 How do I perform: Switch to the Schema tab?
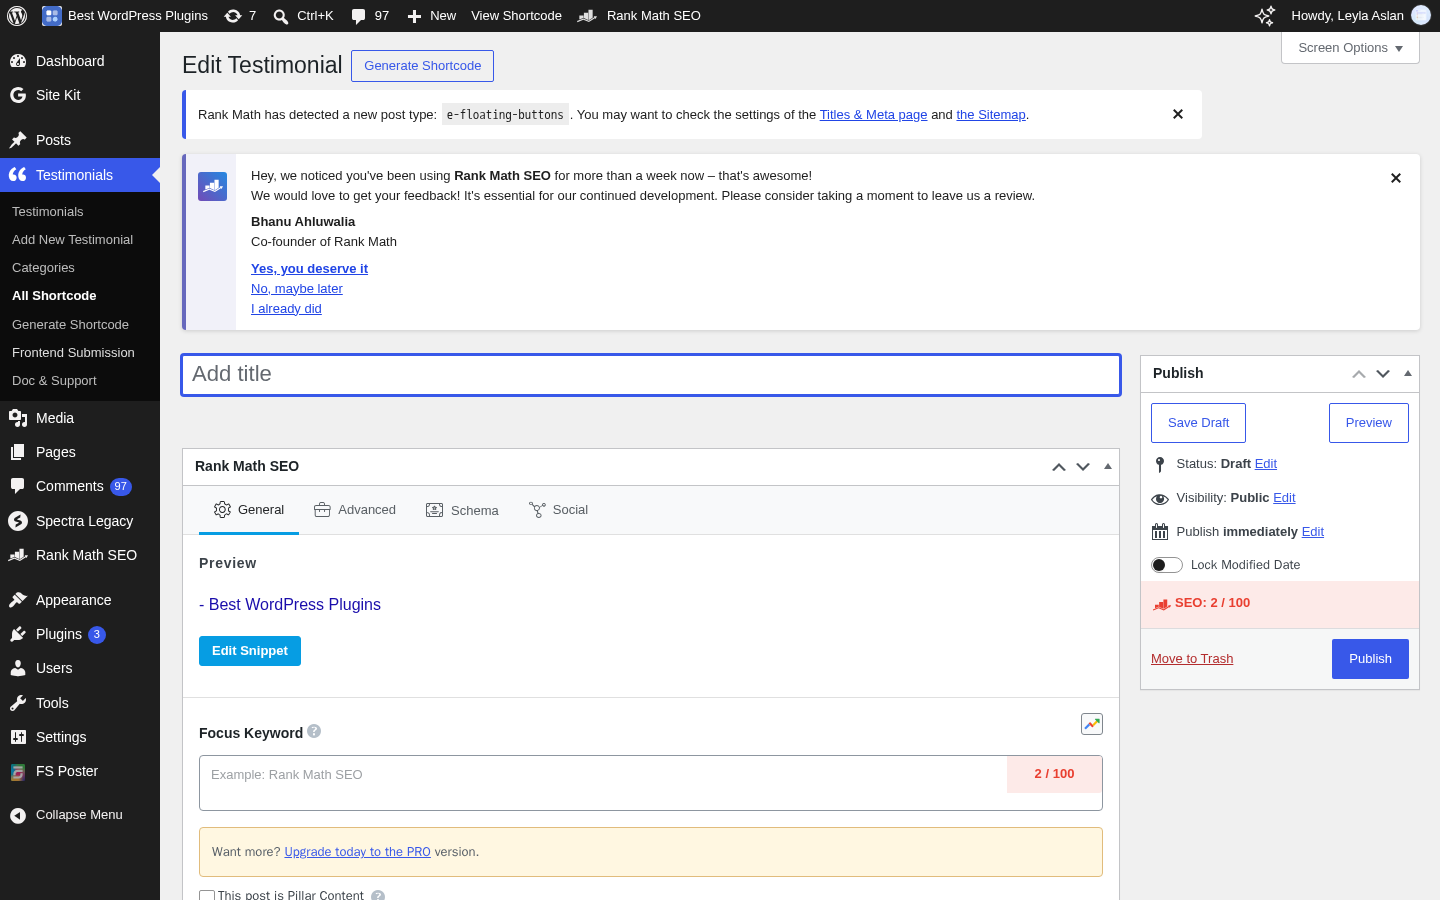click(x=462, y=510)
